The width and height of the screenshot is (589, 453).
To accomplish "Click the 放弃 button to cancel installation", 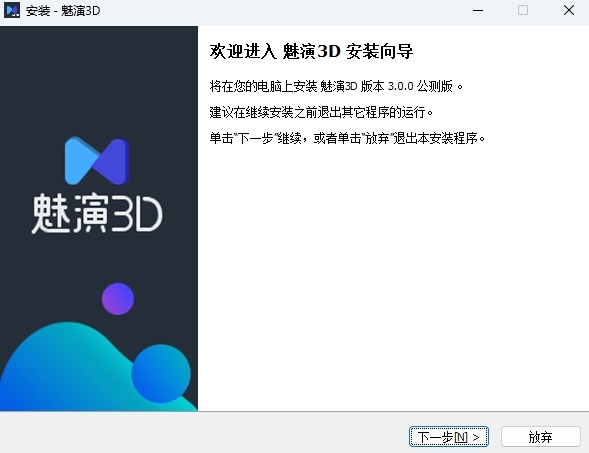I will click(x=541, y=437).
